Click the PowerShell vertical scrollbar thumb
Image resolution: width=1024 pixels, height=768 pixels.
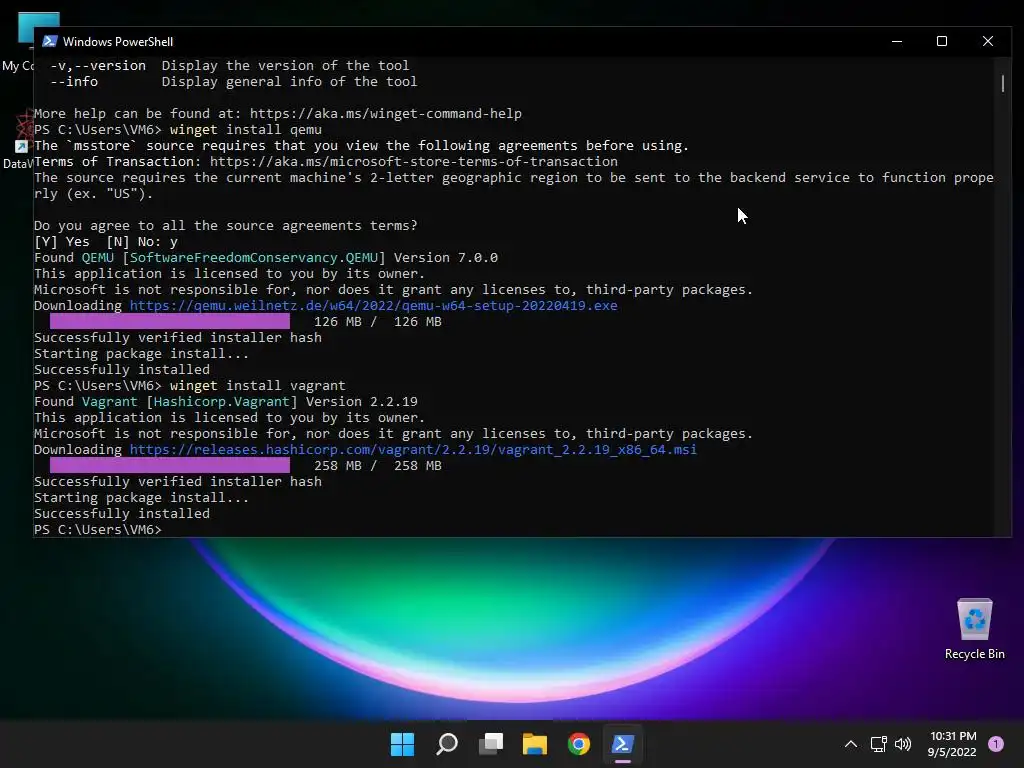click(x=1002, y=84)
